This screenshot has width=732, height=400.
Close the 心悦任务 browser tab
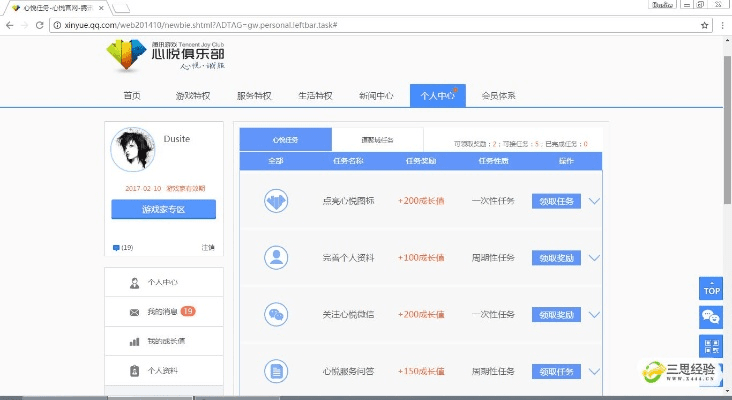pyautogui.click(x=101, y=8)
